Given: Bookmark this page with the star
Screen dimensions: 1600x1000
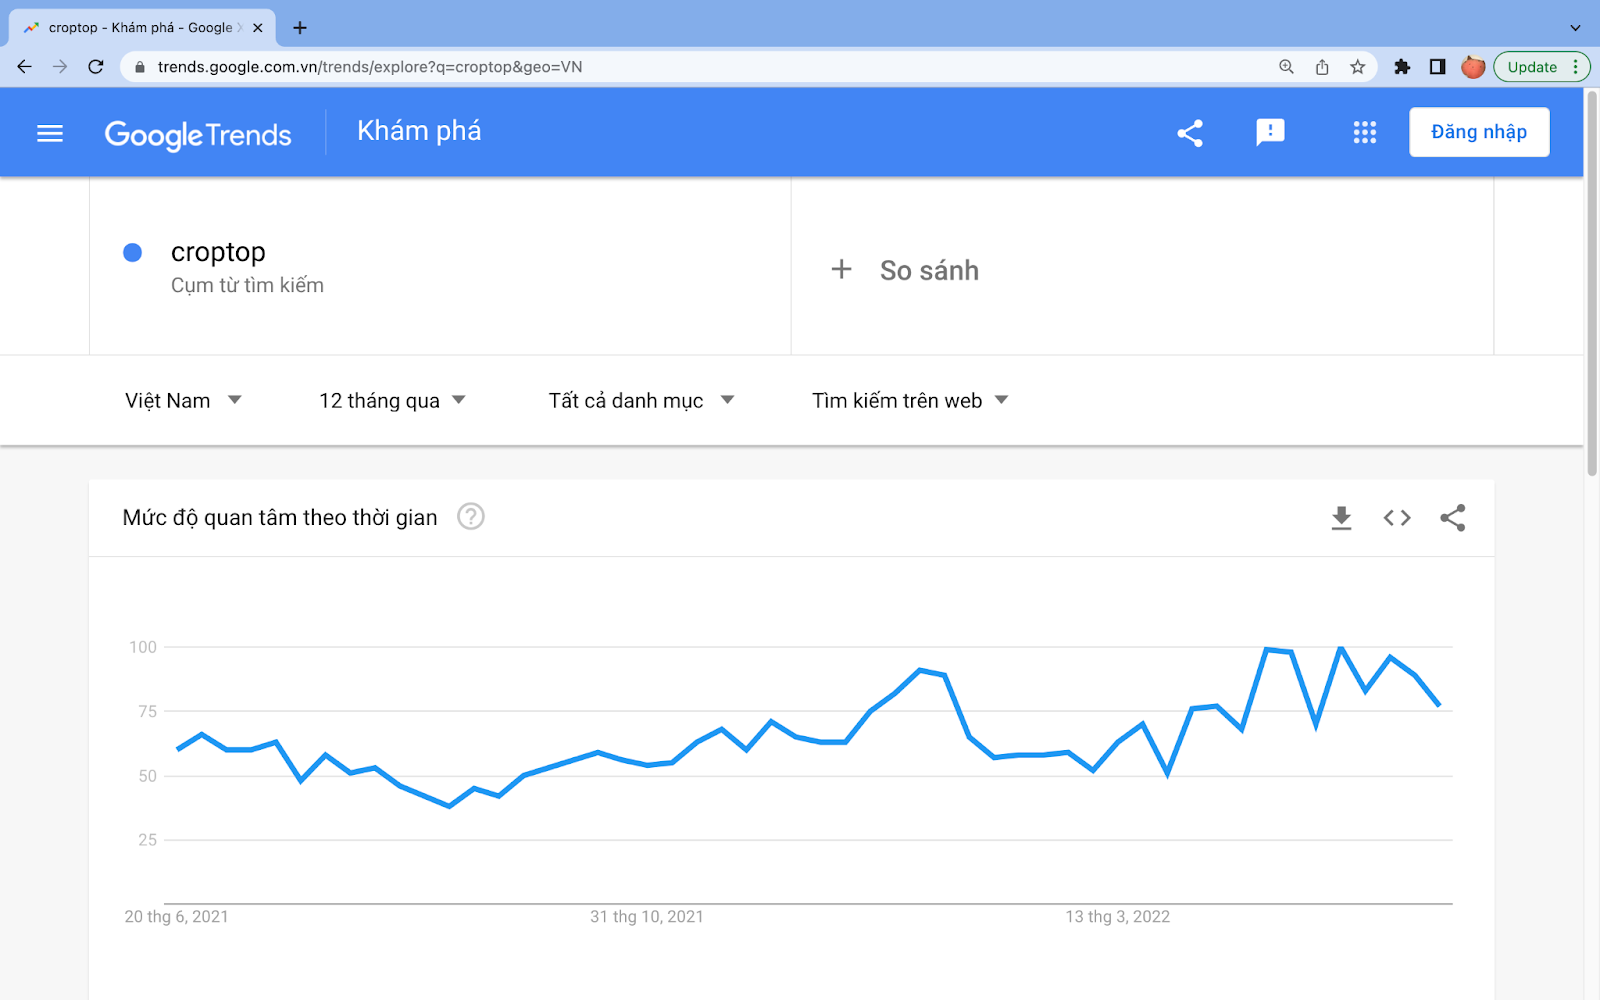Looking at the screenshot, I should pos(1357,67).
